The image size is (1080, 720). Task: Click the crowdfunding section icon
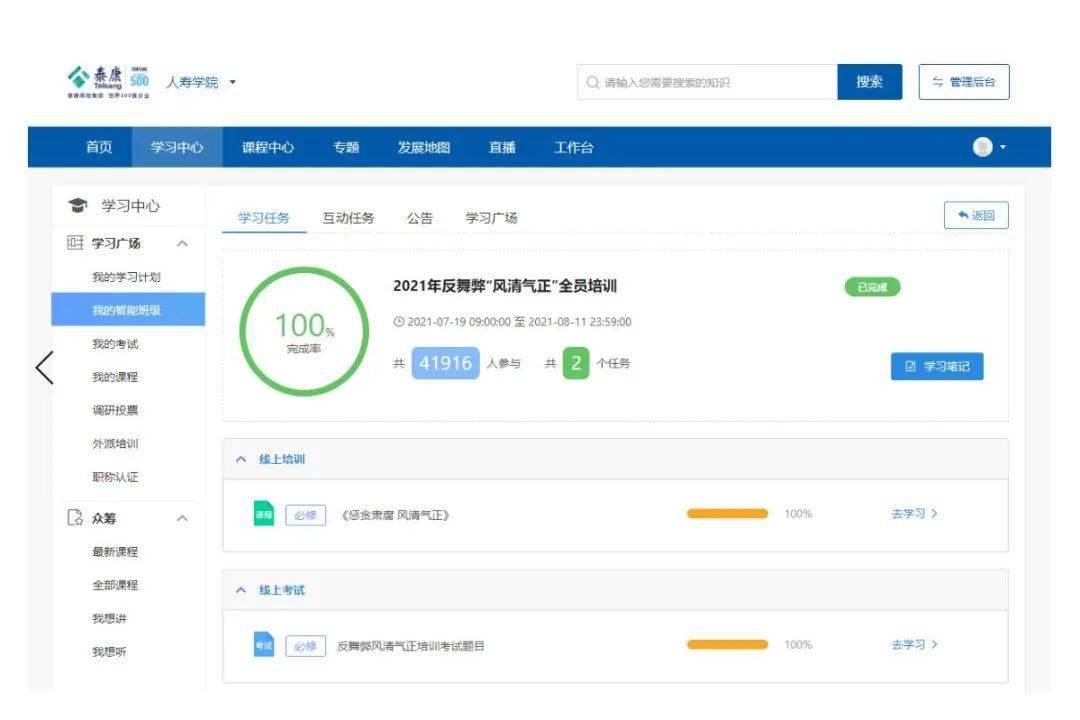point(74,518)
